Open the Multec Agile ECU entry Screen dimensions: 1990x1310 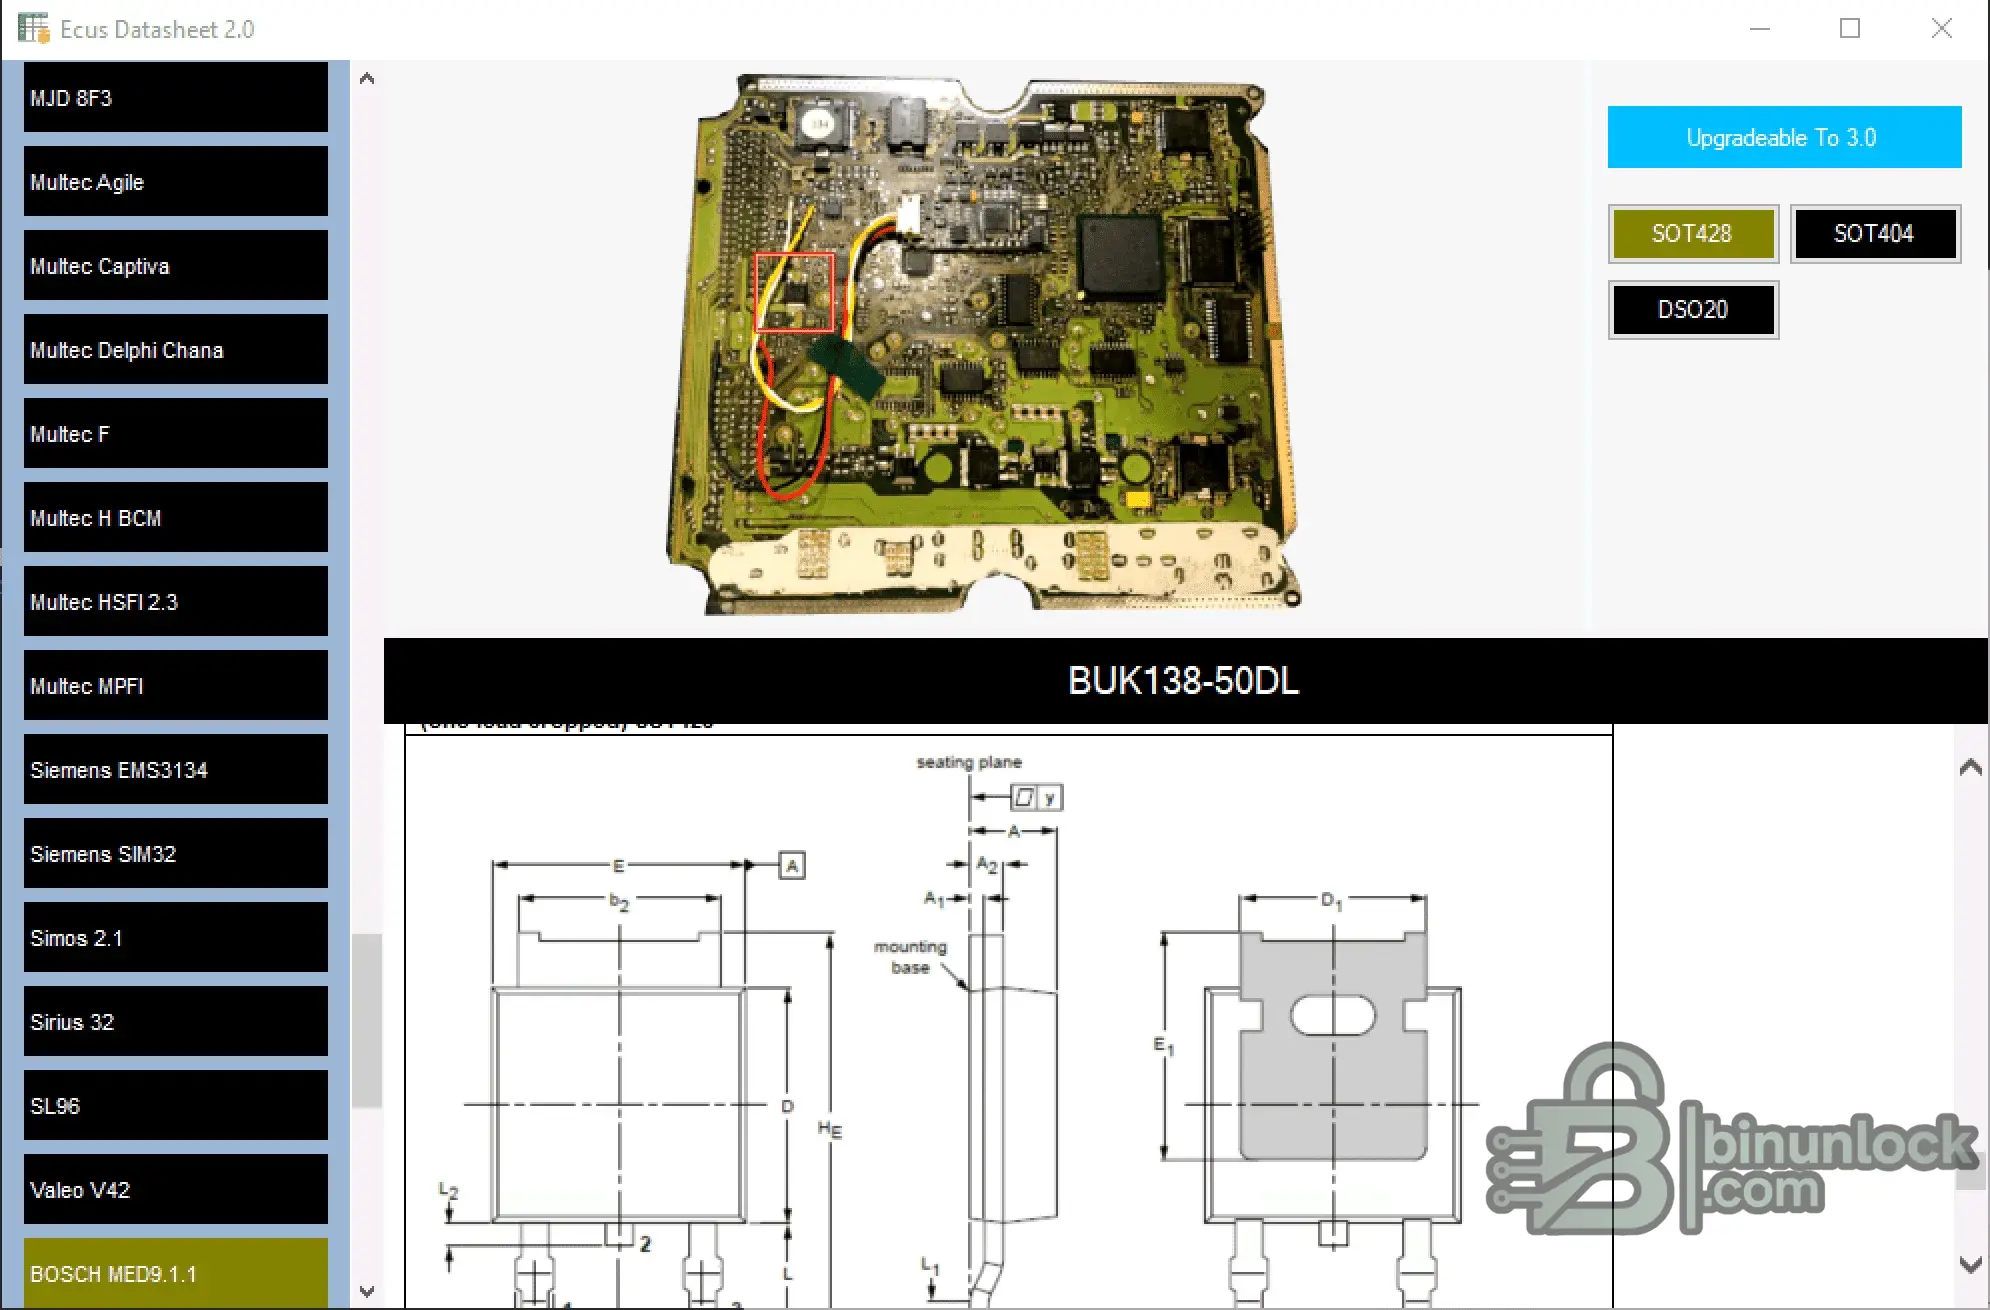(176, 181)
